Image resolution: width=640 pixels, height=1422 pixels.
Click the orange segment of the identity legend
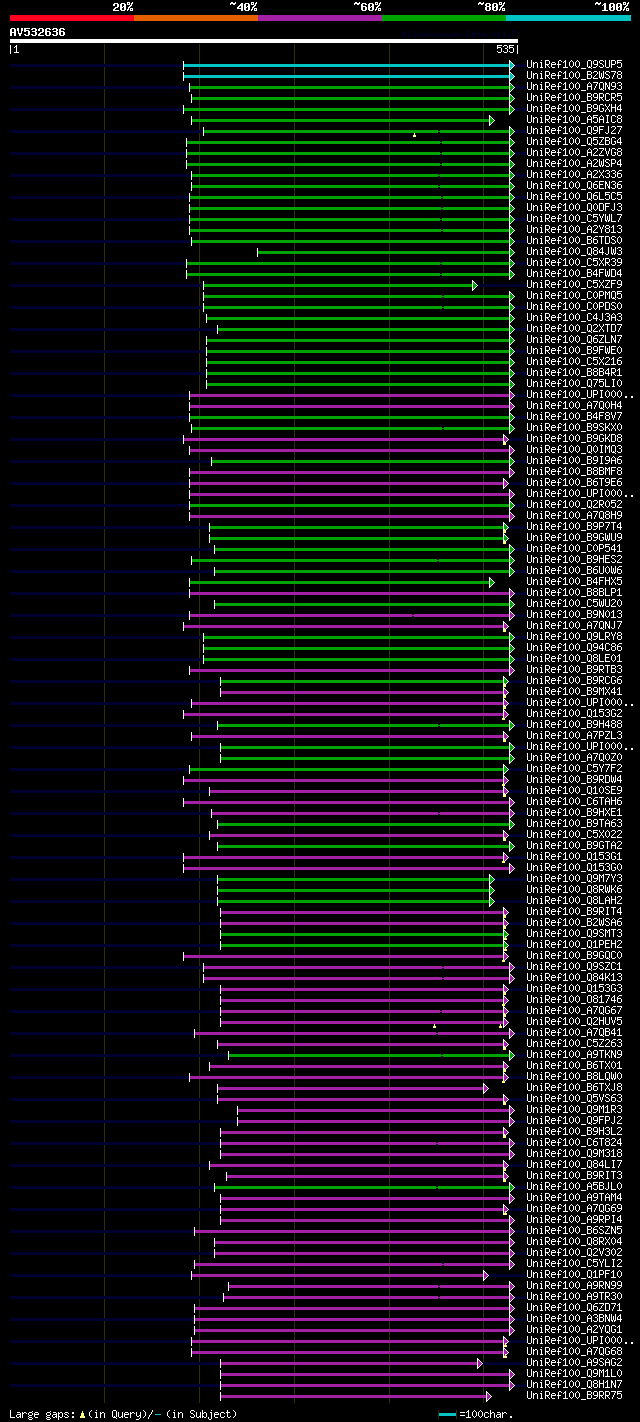pyautogui.click(x=195, y=18)
